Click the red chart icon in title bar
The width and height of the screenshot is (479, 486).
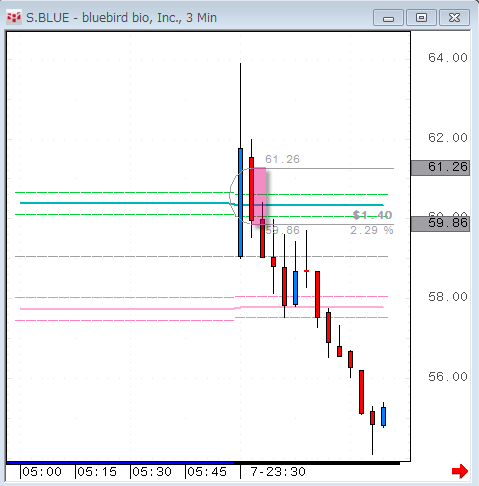point(14,18)
